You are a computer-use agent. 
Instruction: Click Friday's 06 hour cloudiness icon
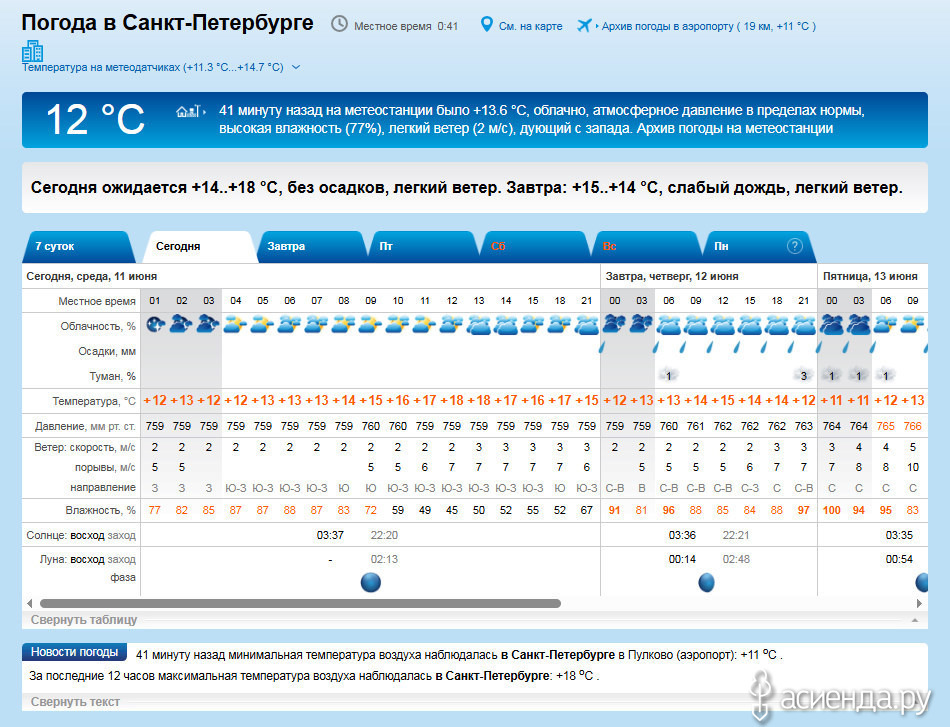(x=885, y=325)
